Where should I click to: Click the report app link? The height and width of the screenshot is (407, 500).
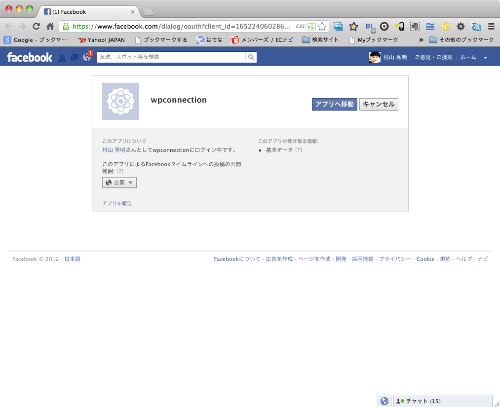pos(117,203)
